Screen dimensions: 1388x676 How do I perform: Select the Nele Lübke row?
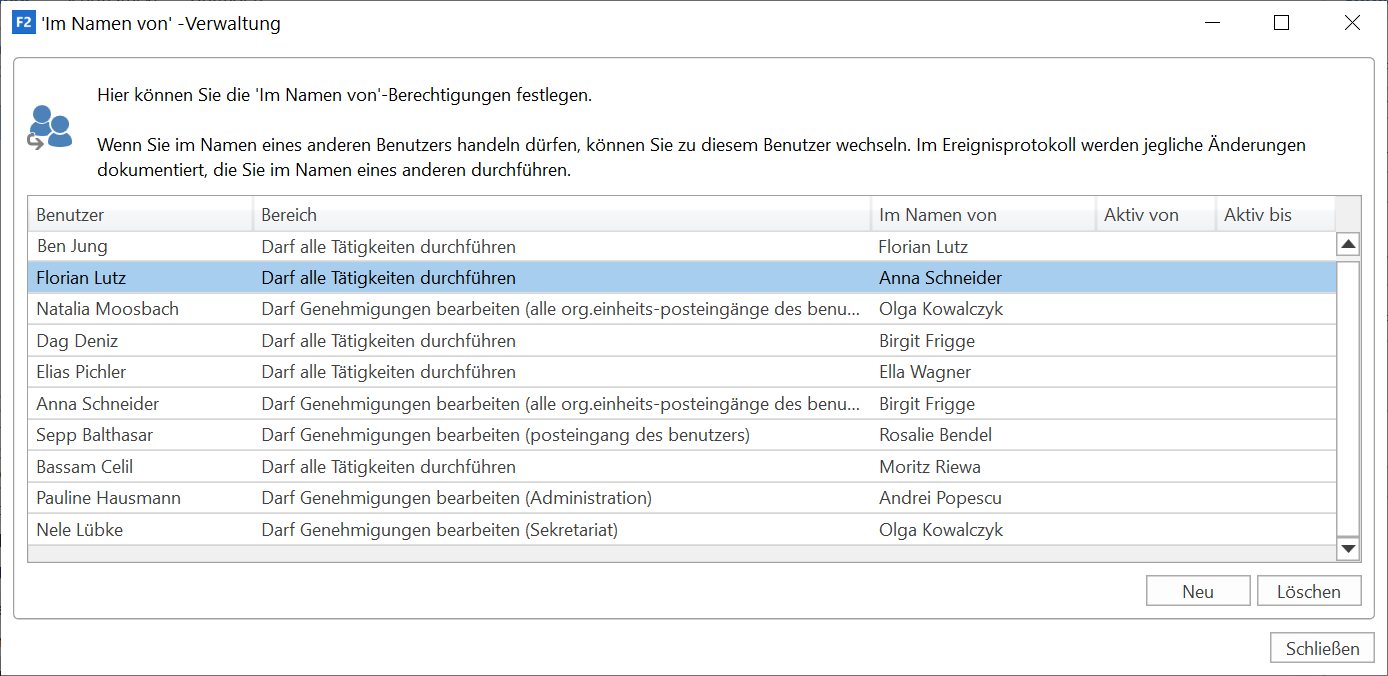79,530
